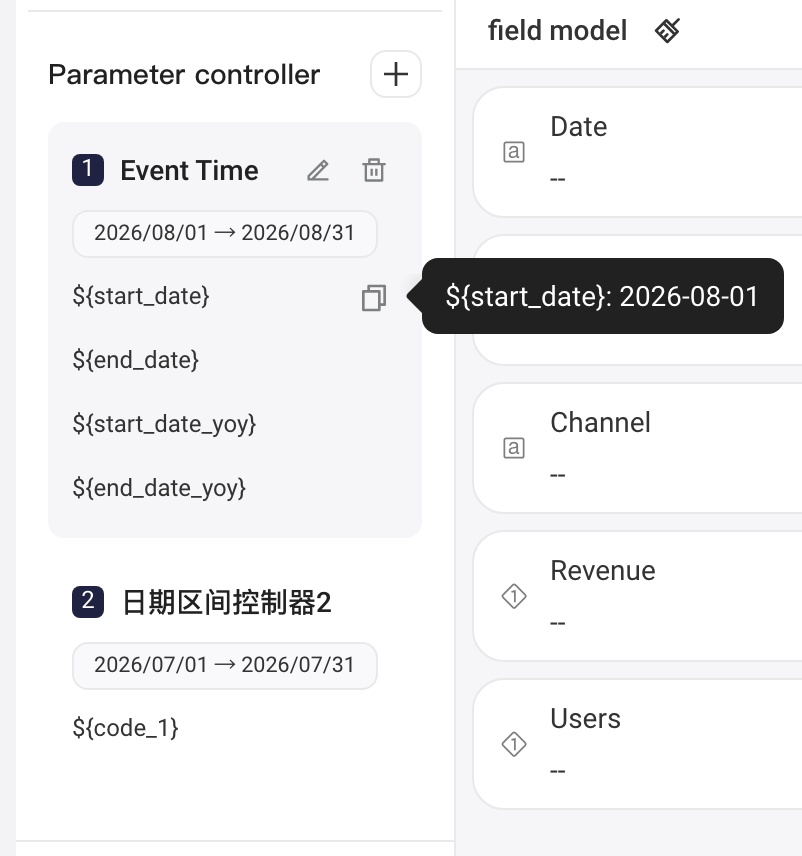Click the Parameter controller heading
This screenshot has width=802, height=856.
coord(185,75)
